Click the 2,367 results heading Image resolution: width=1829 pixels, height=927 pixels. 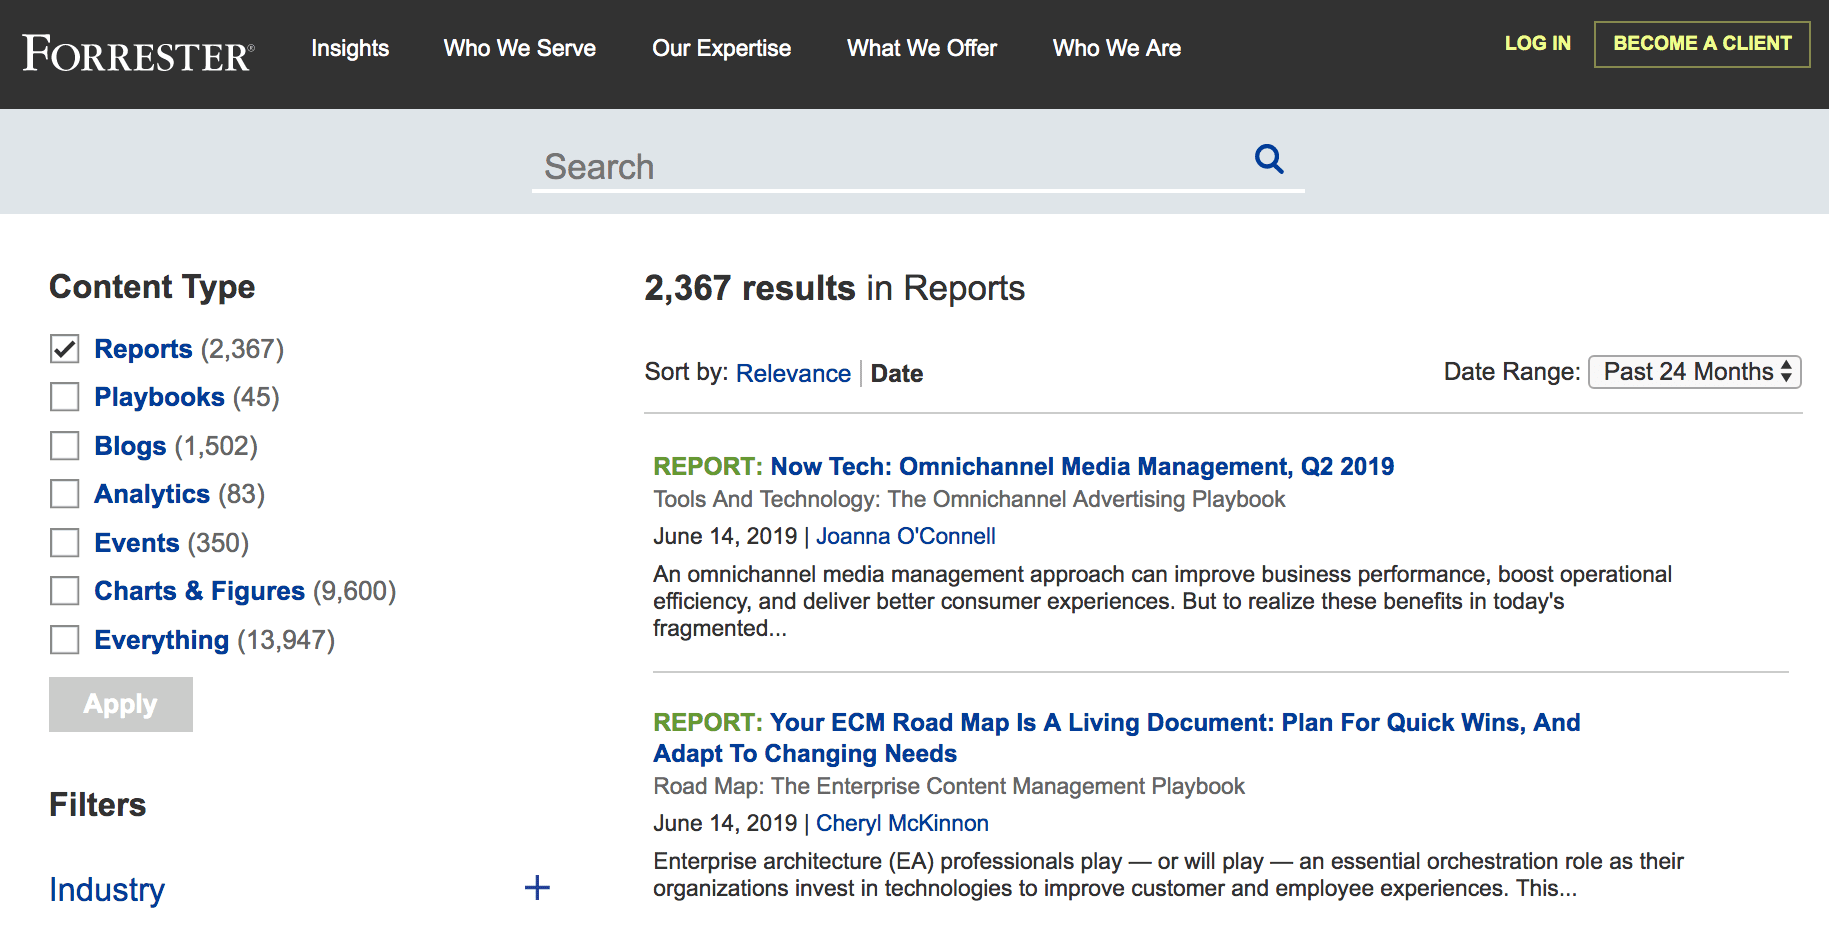coord(834,288)
